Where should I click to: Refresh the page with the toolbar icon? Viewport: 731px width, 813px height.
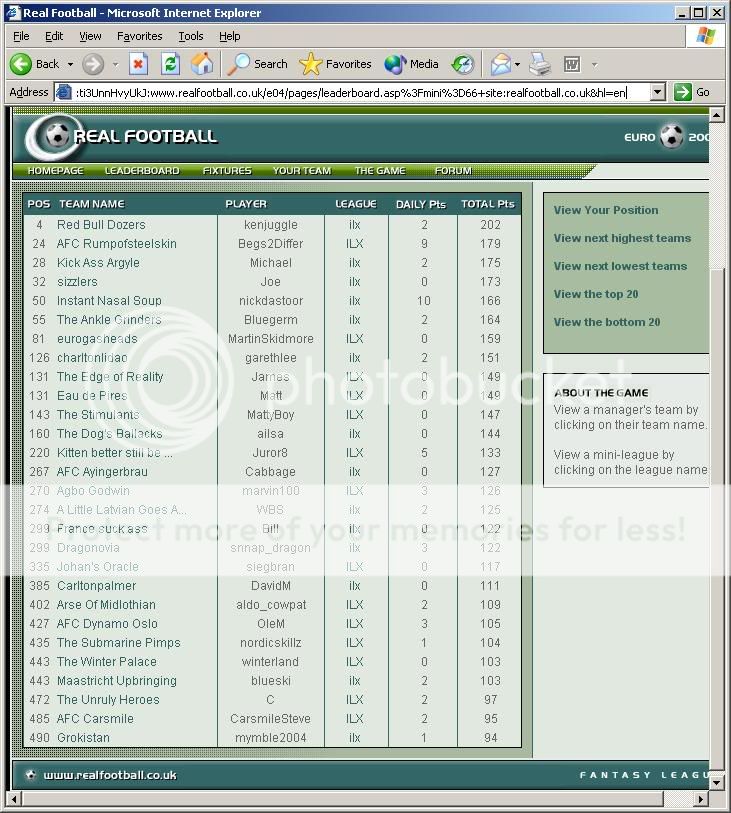pos(170,64)
